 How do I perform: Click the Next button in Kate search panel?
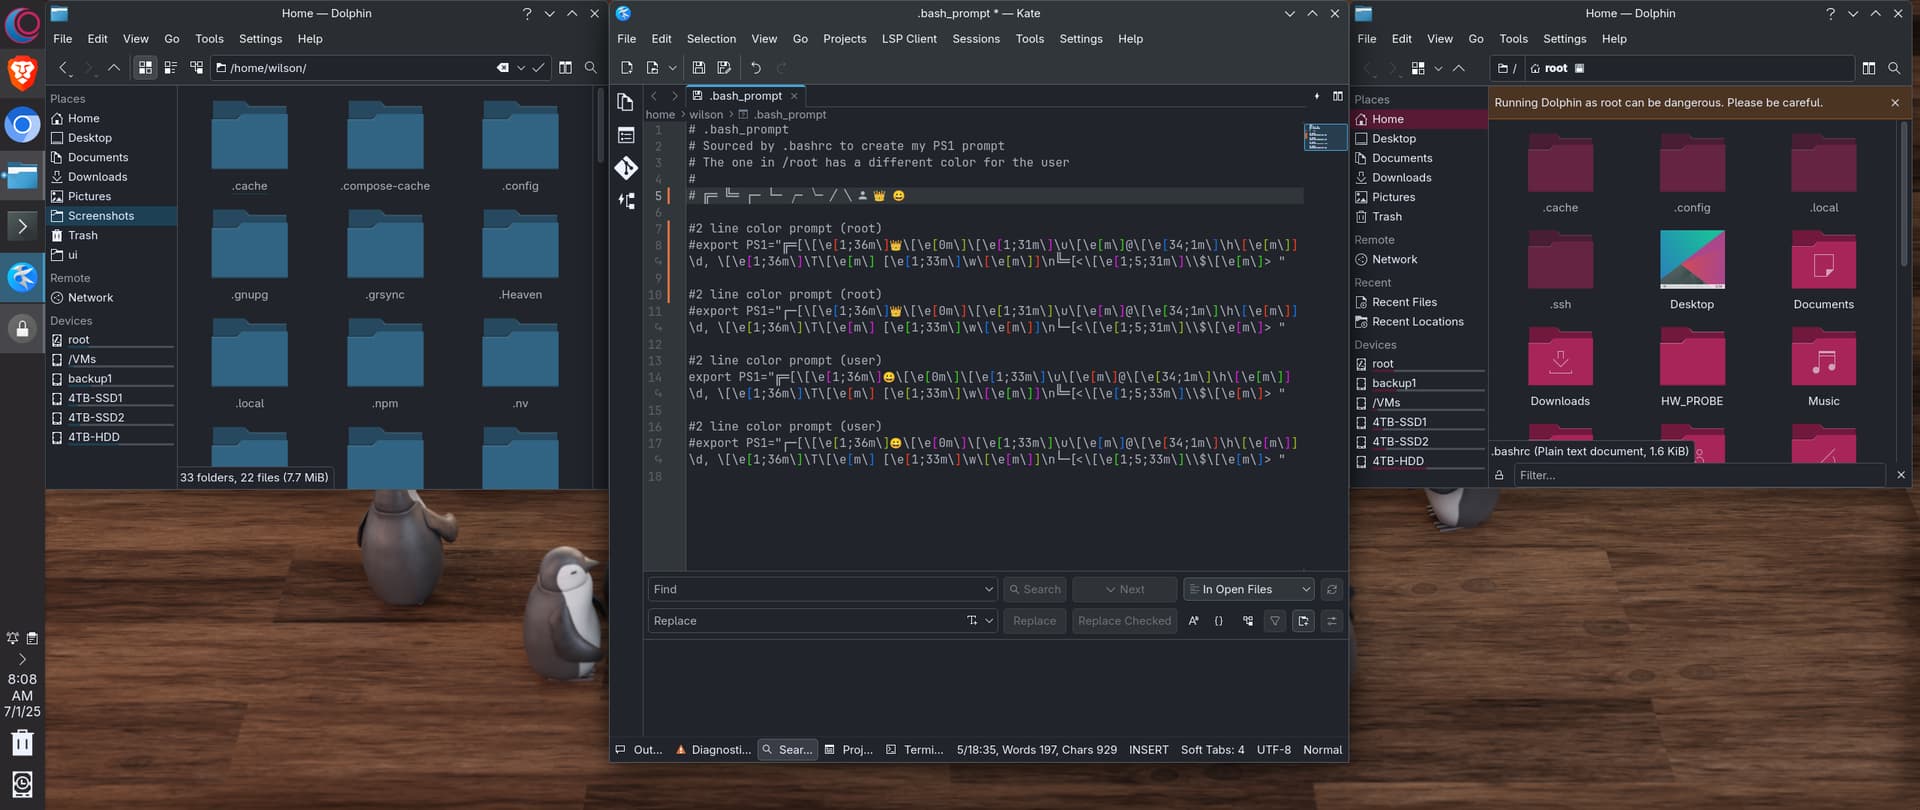(x=1125, y=590)
